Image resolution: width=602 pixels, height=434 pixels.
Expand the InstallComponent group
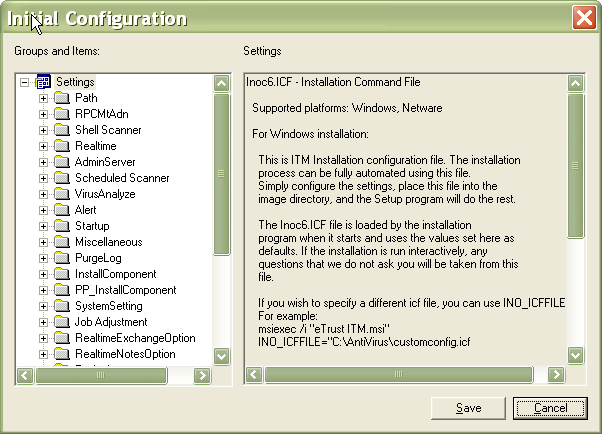coord(43,274)
